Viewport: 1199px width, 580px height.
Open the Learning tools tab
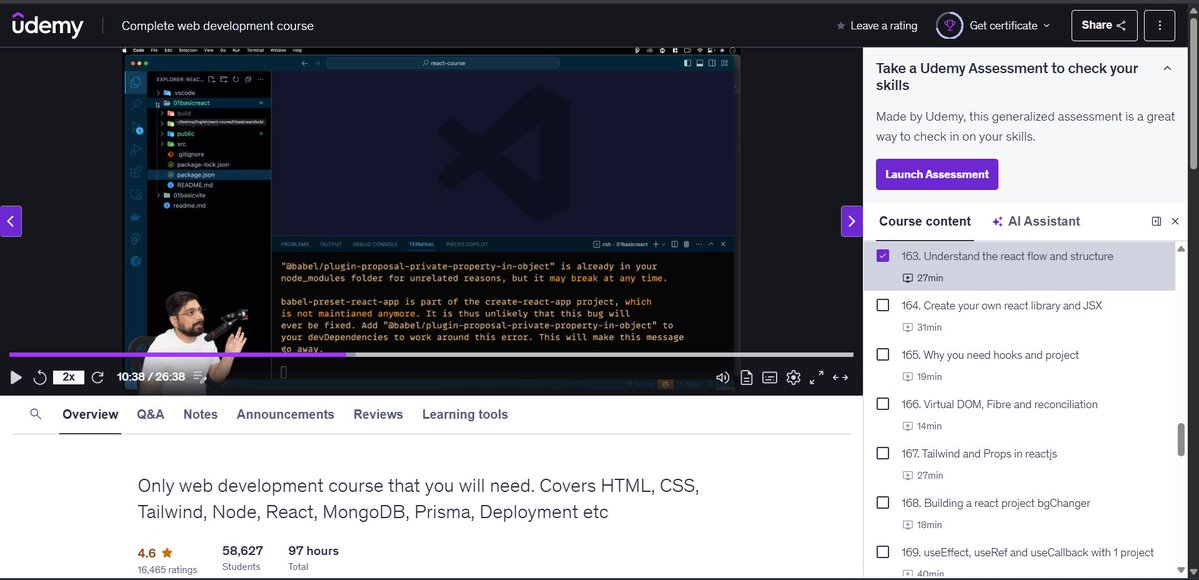coord(465,414)
